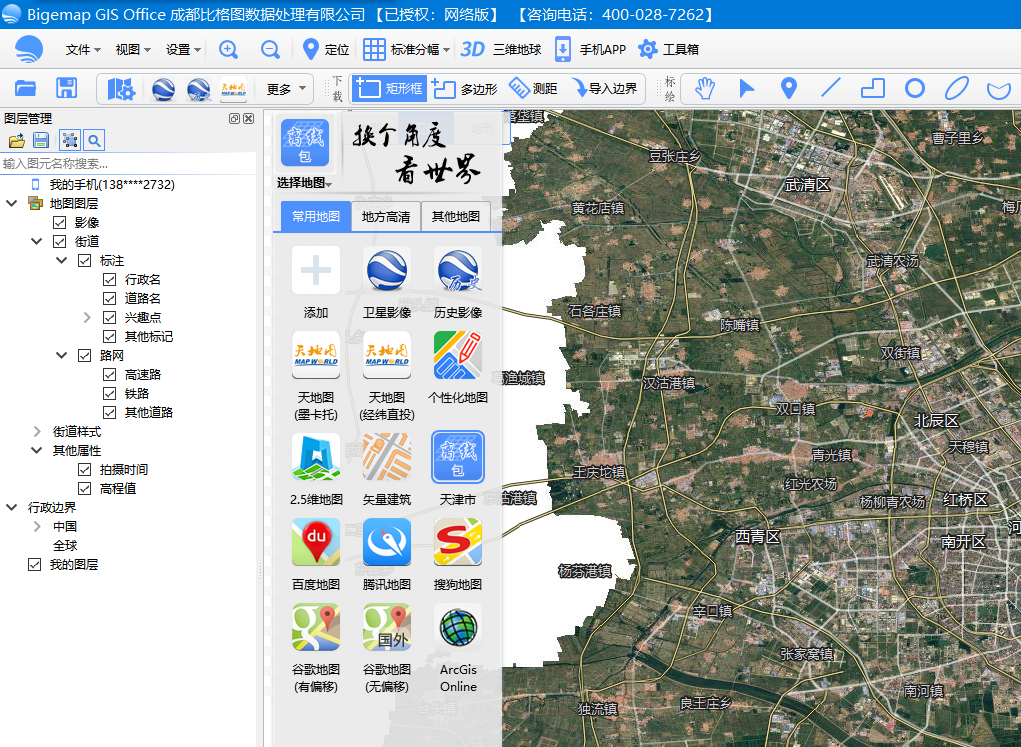Screen dimensions: 1021x747
Task: Expand the 兴趣点 tree node
Action: point(87,317)
